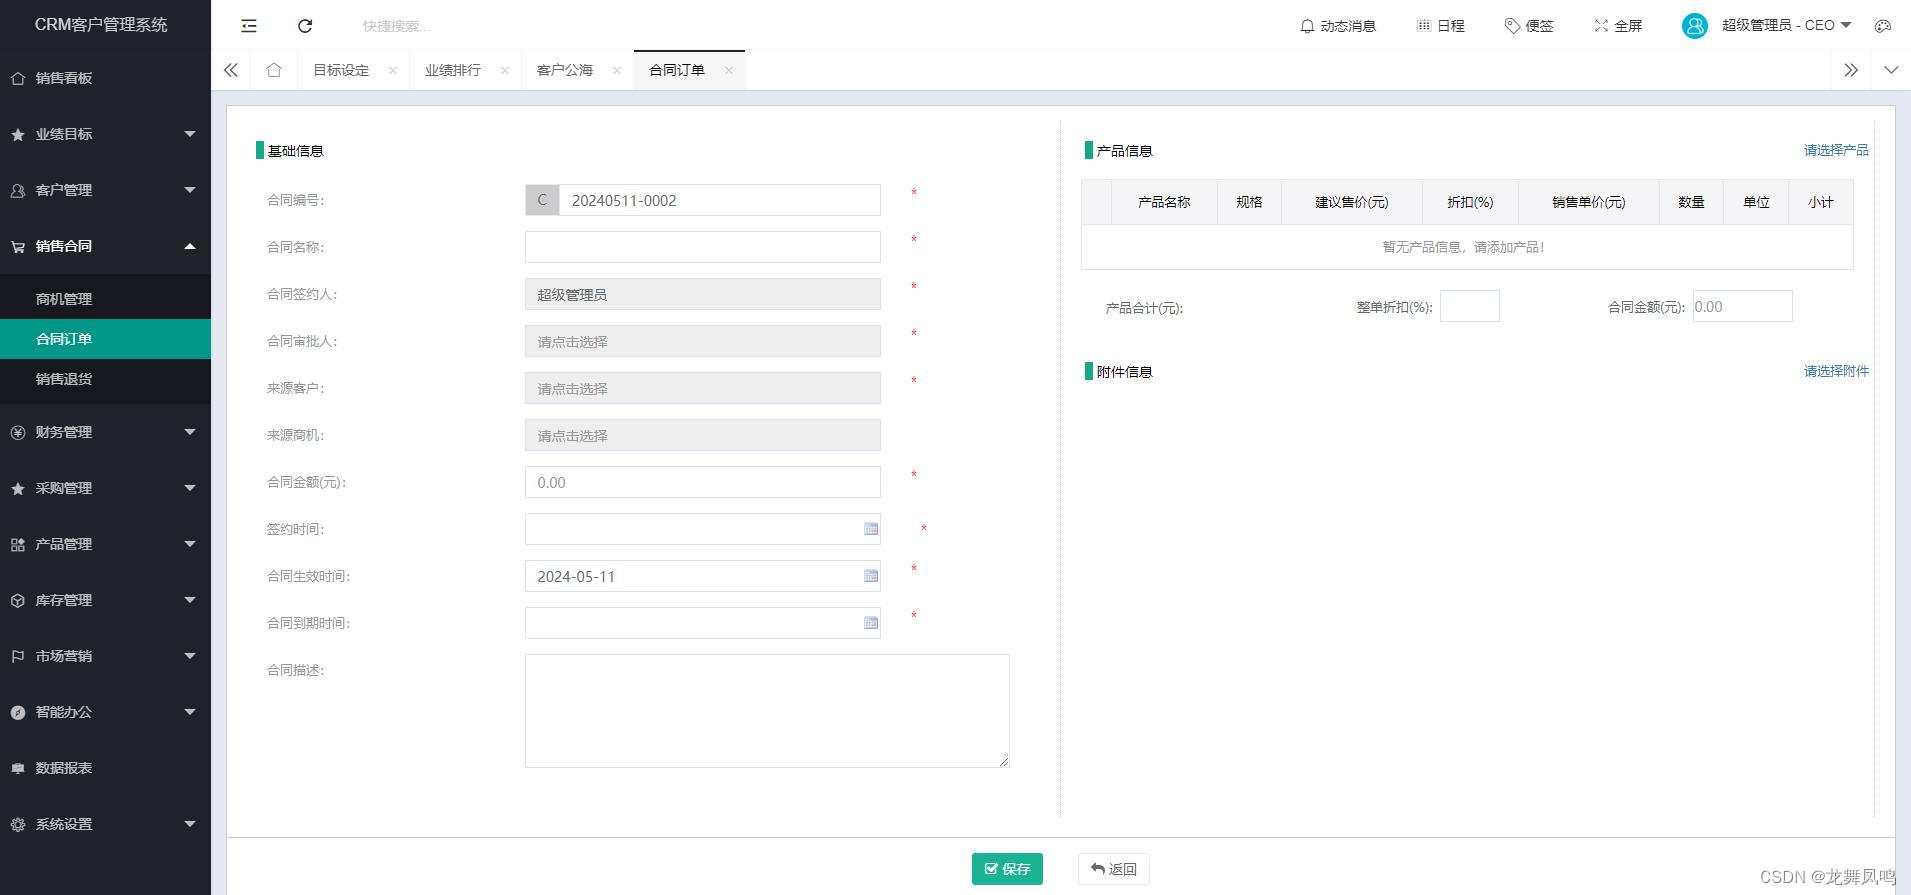
Task: Close the 目标设定 tab
Action: (392, 70)
